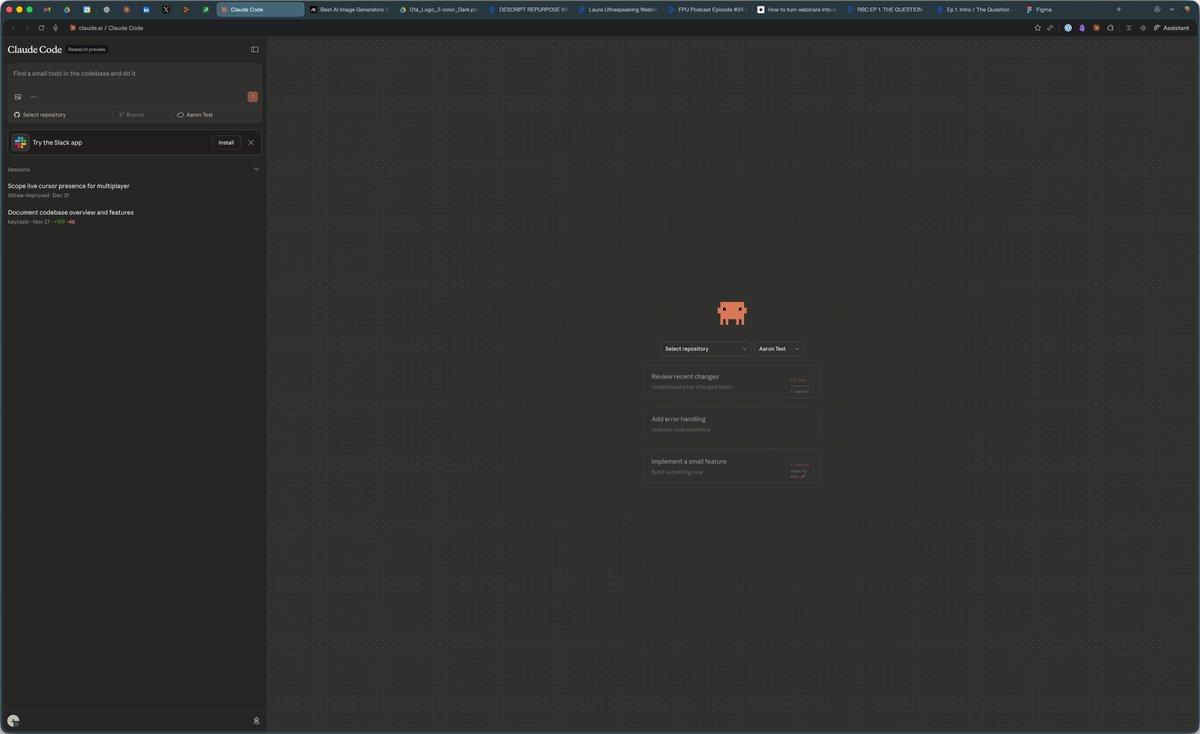Switch to Best AI Image Generators tab
This screenshot has height=734, width=1200.
click(x=349, y=9)
